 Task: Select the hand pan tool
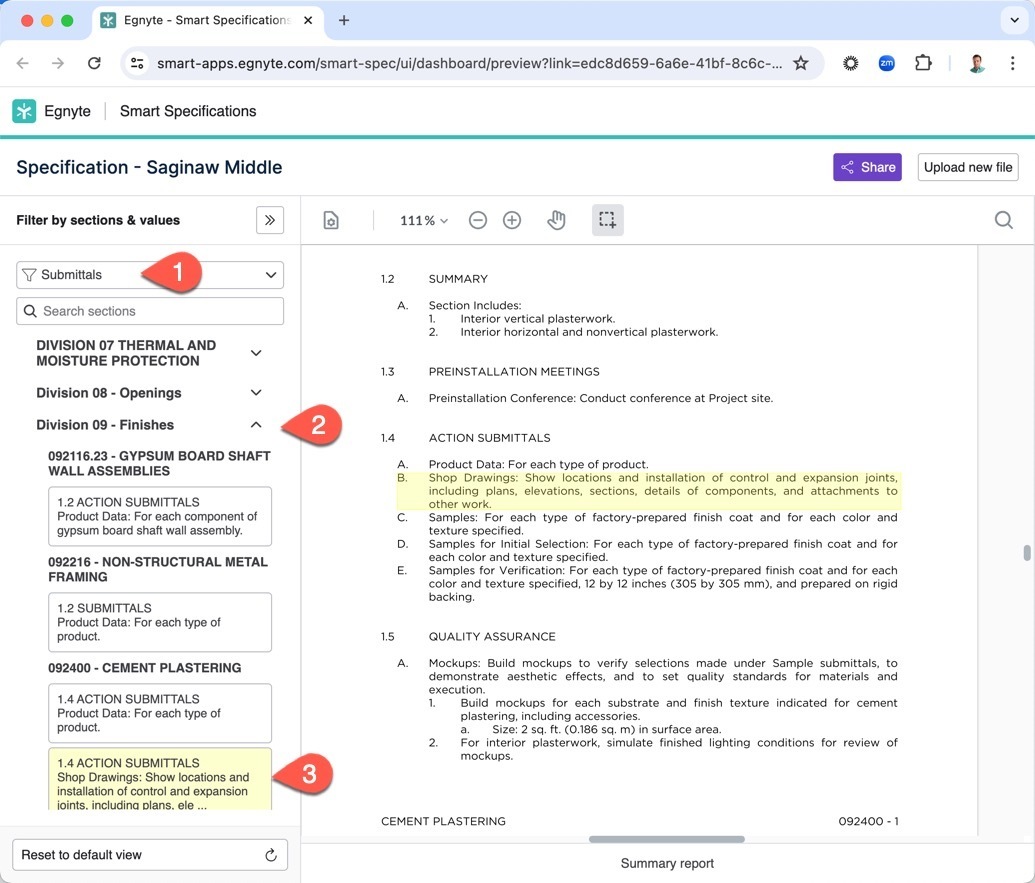(x=557, y=220)
